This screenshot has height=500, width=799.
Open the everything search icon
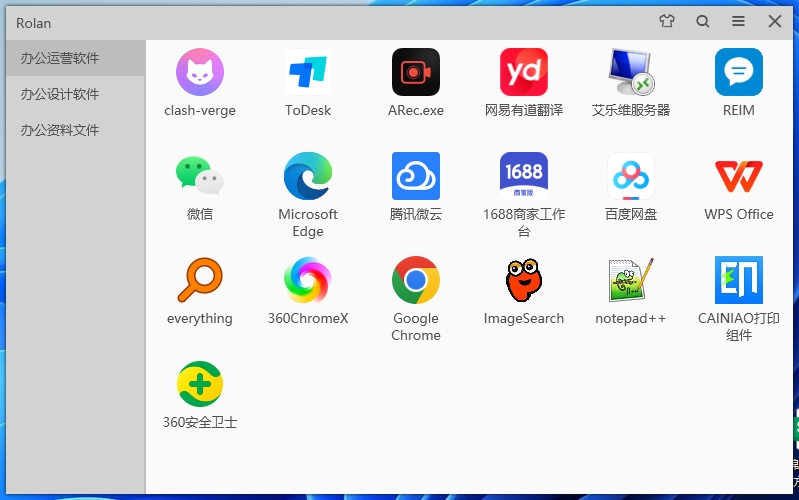click(200, 280)
